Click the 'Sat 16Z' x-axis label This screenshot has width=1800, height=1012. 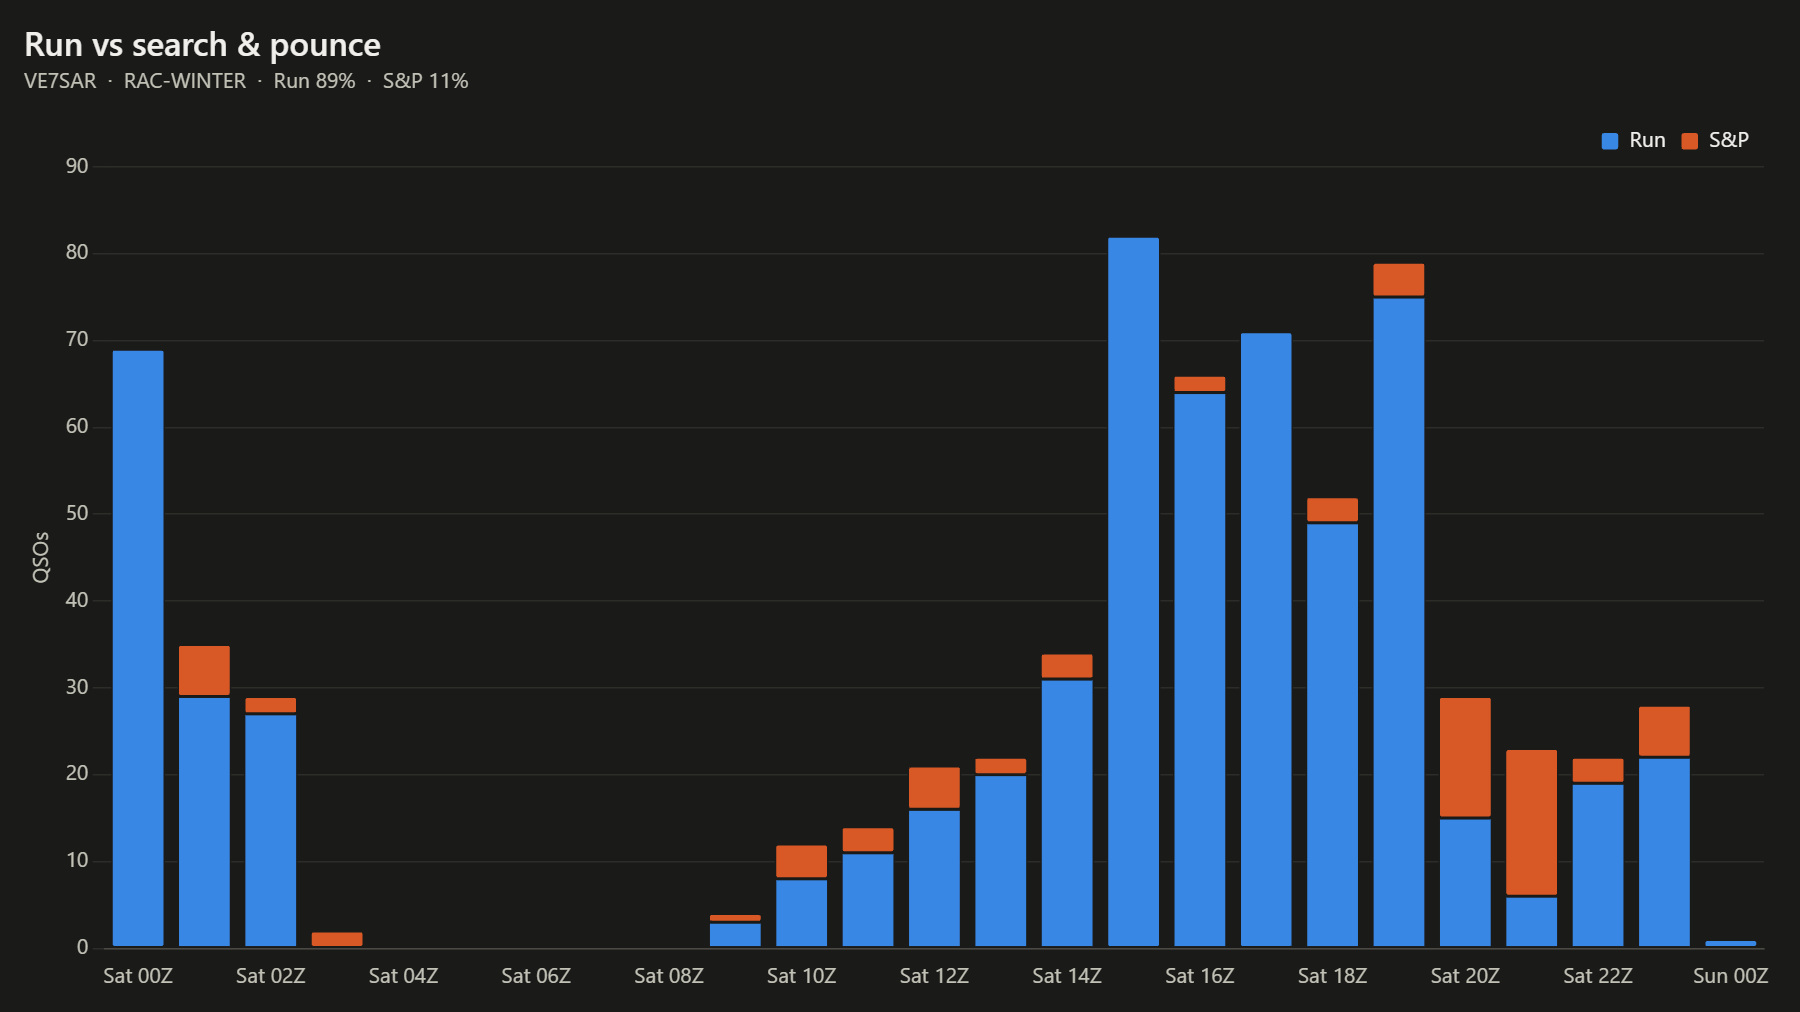pyautogui.click(x=1199, y=976)
